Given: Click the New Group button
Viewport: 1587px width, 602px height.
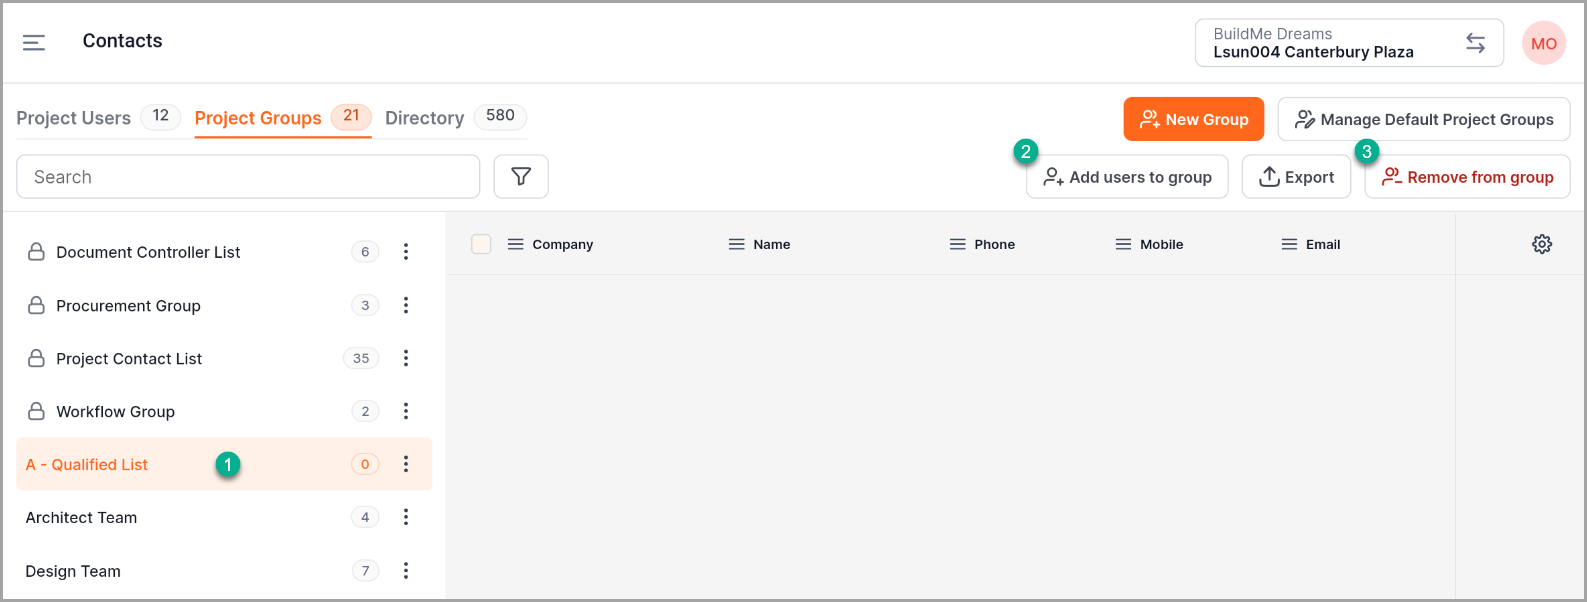Looking at the screenshot, I should point(1193,119).
